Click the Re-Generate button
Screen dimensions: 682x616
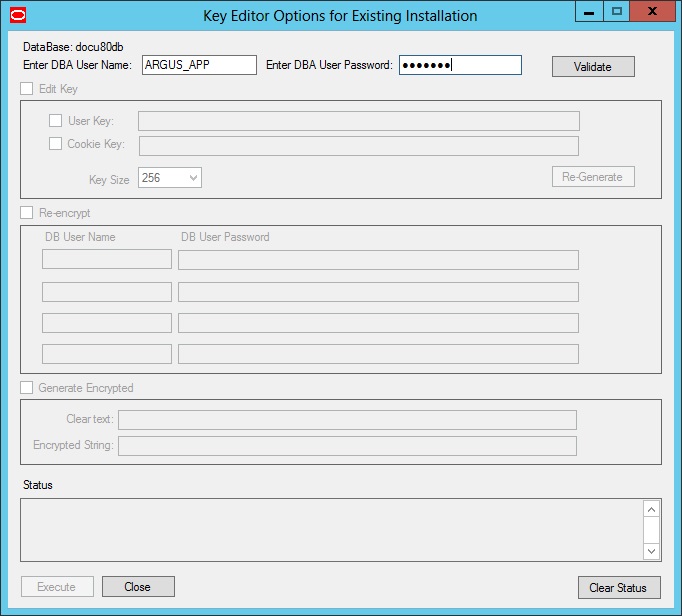593,177
